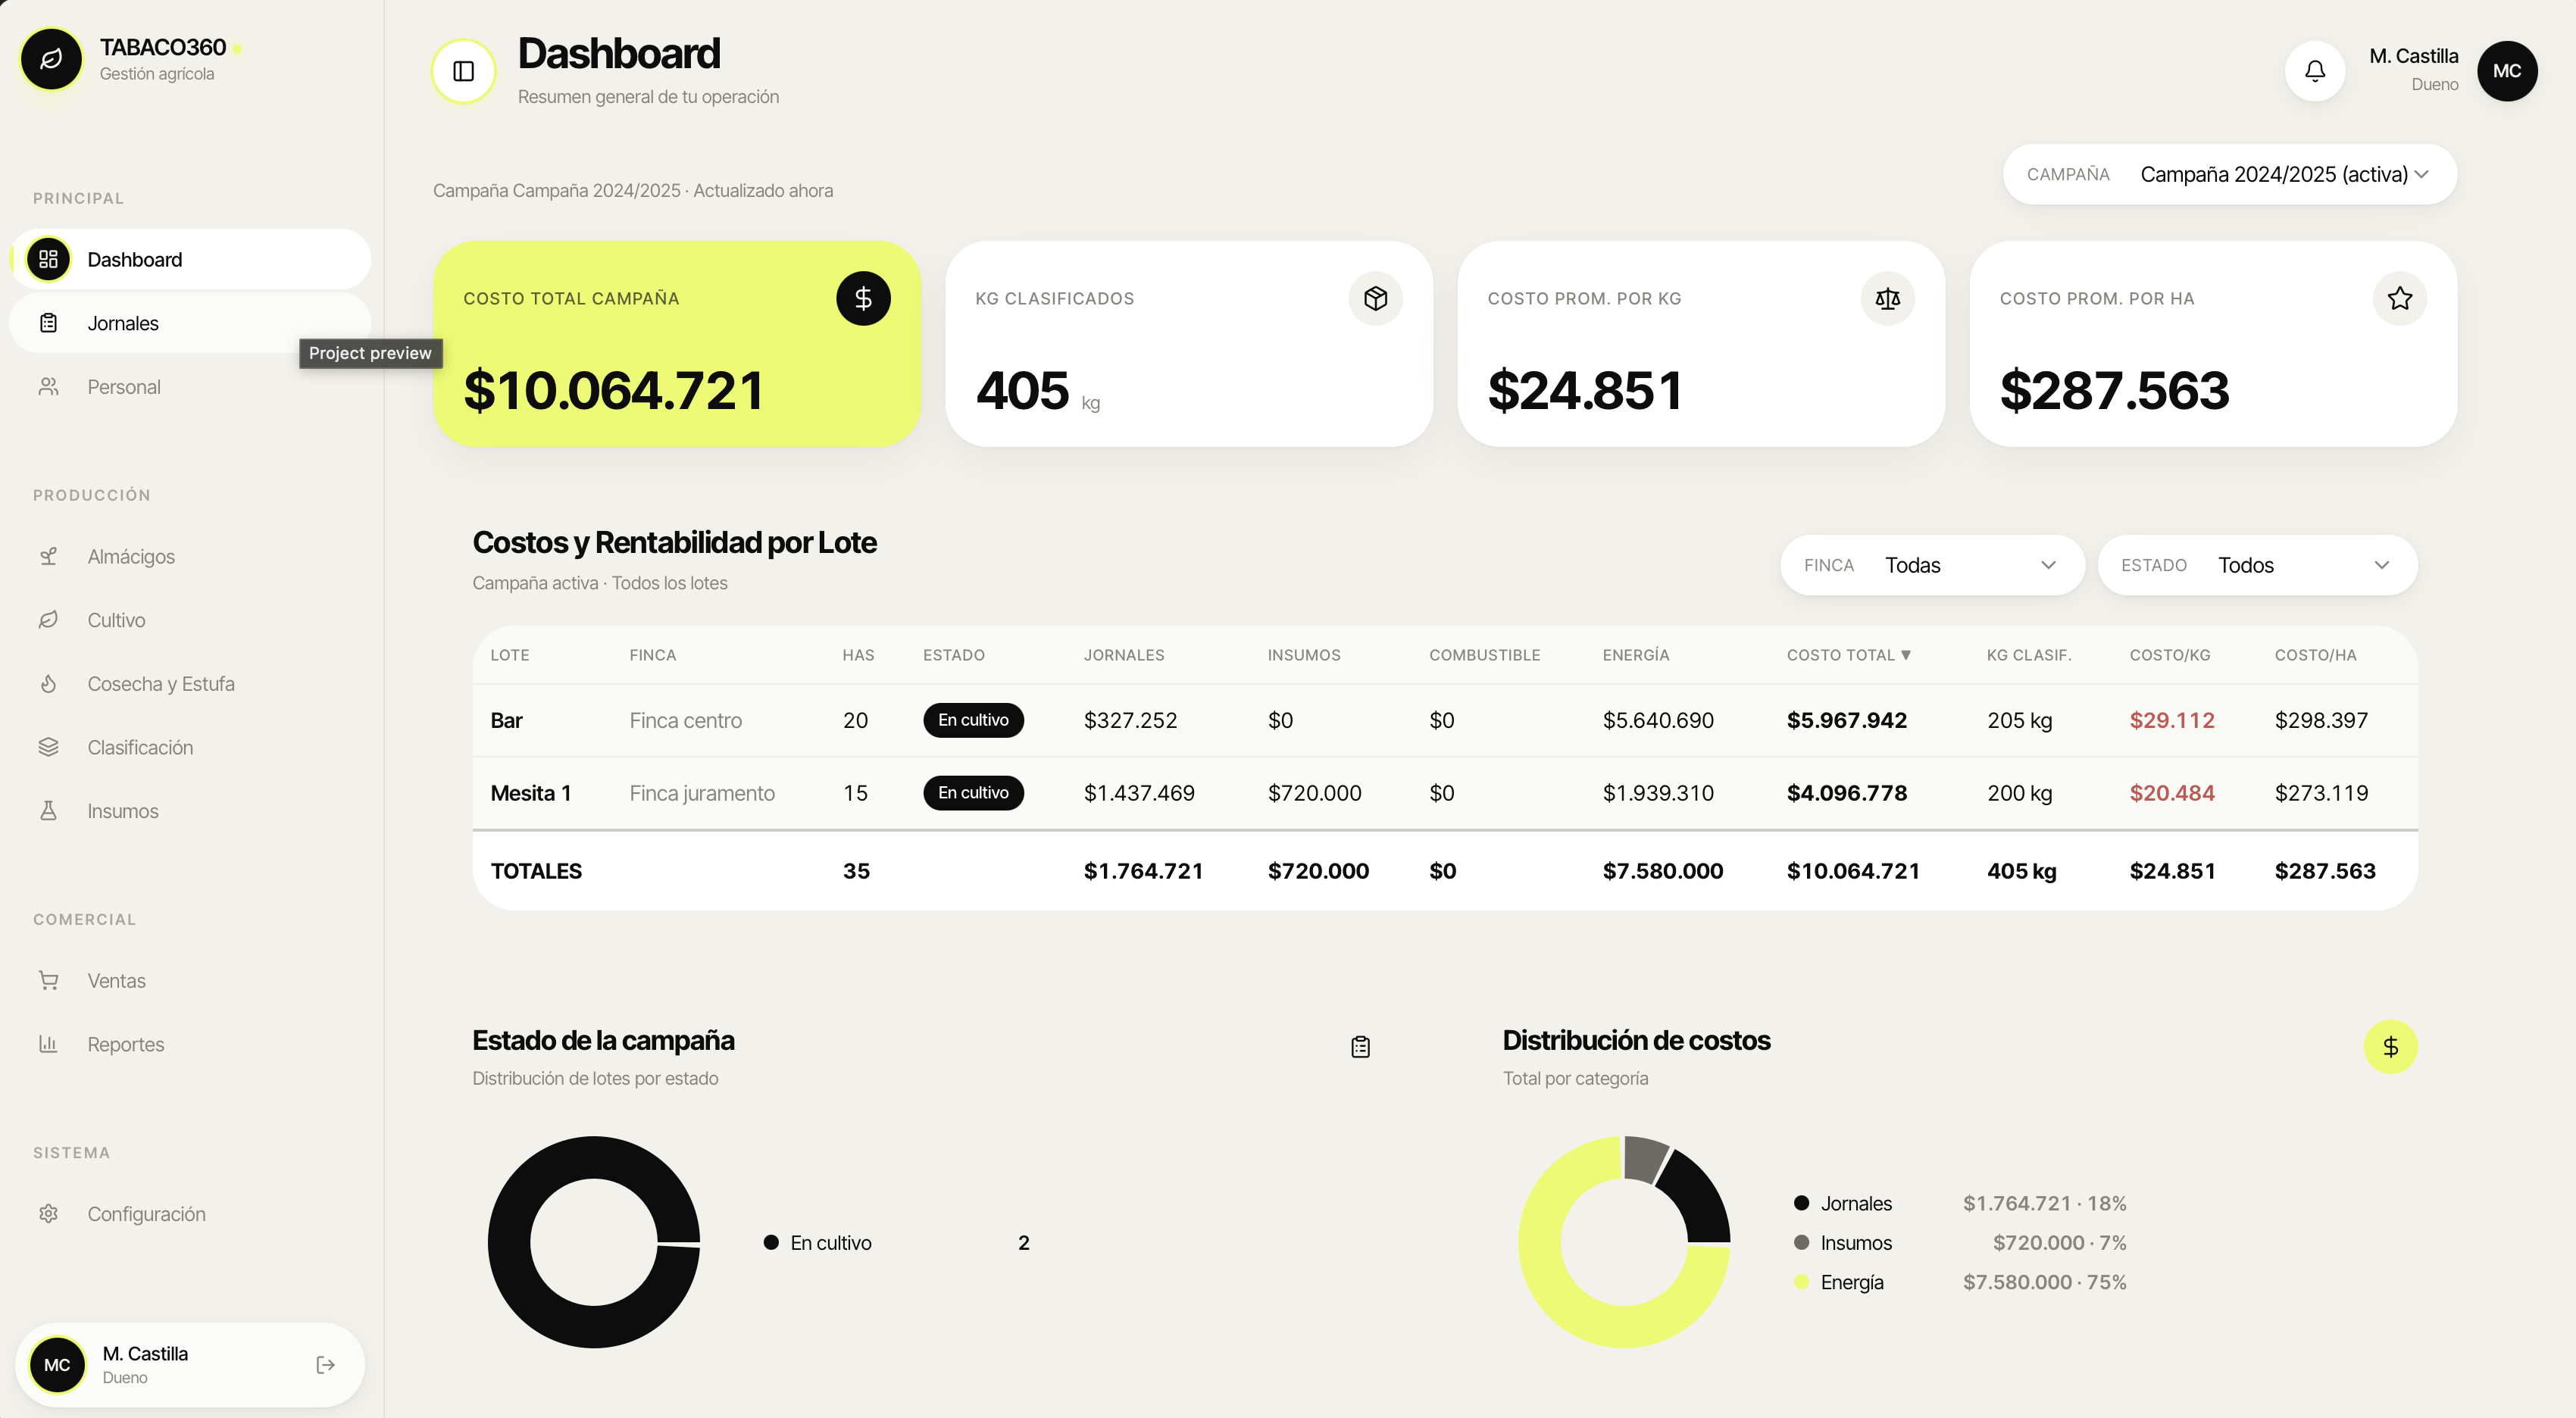
Task: Click the star icon on Costo Prom. por Ha card
Action: click(x=2399, y=298)
